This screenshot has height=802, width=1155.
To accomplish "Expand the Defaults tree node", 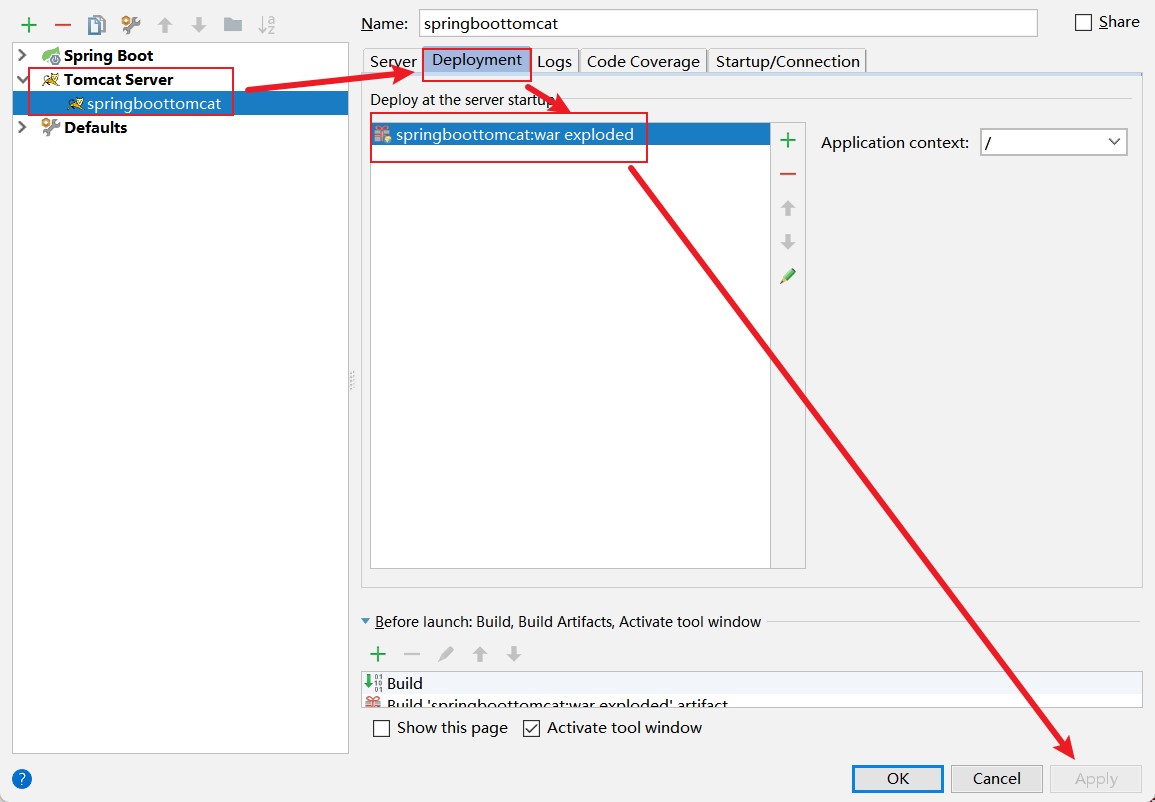I will [x=22, y=127].
